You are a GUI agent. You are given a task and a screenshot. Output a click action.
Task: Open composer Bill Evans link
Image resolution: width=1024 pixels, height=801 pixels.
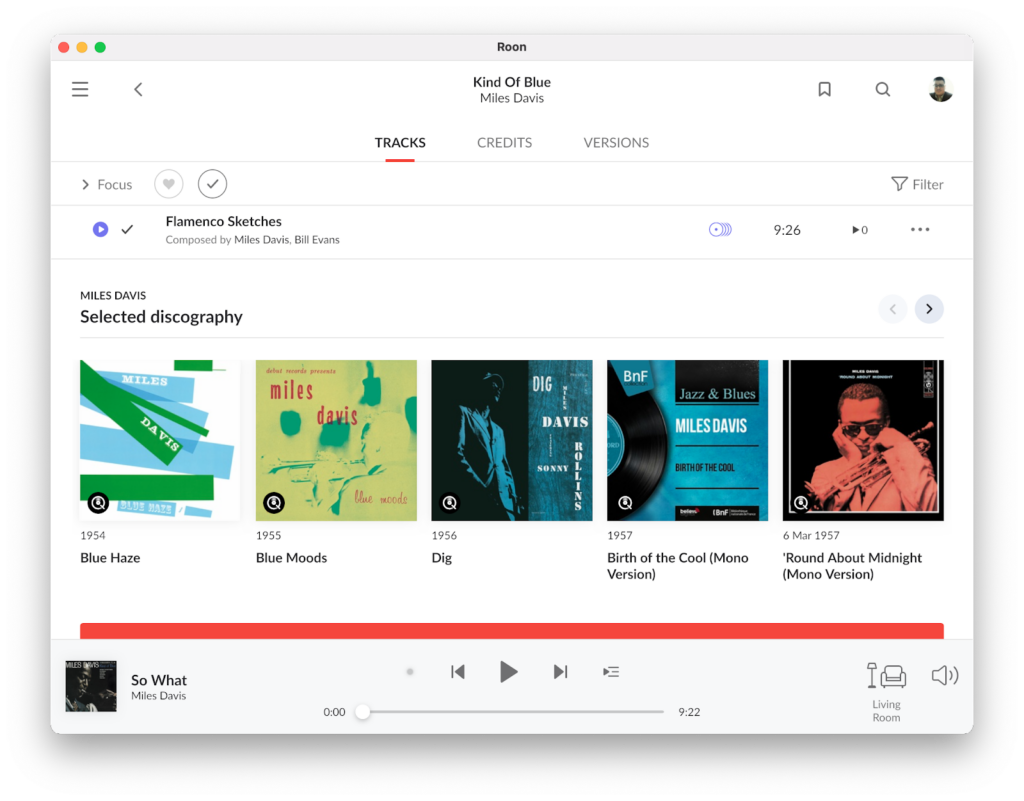pos(317,240)
